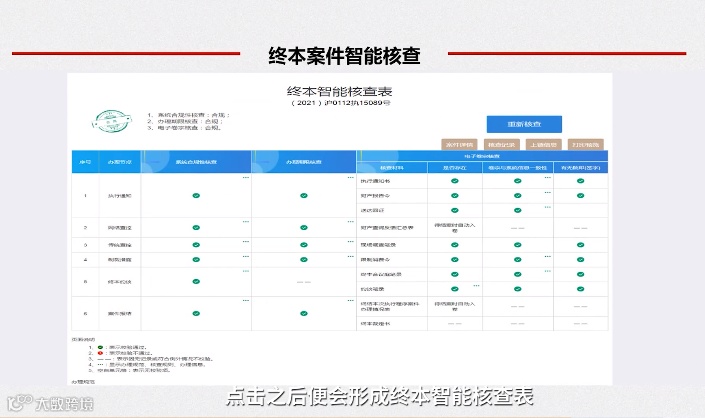This screenshot has width=705, height=418.
Task: Select the seal/signature column header
Action: (x=580, y=168)
